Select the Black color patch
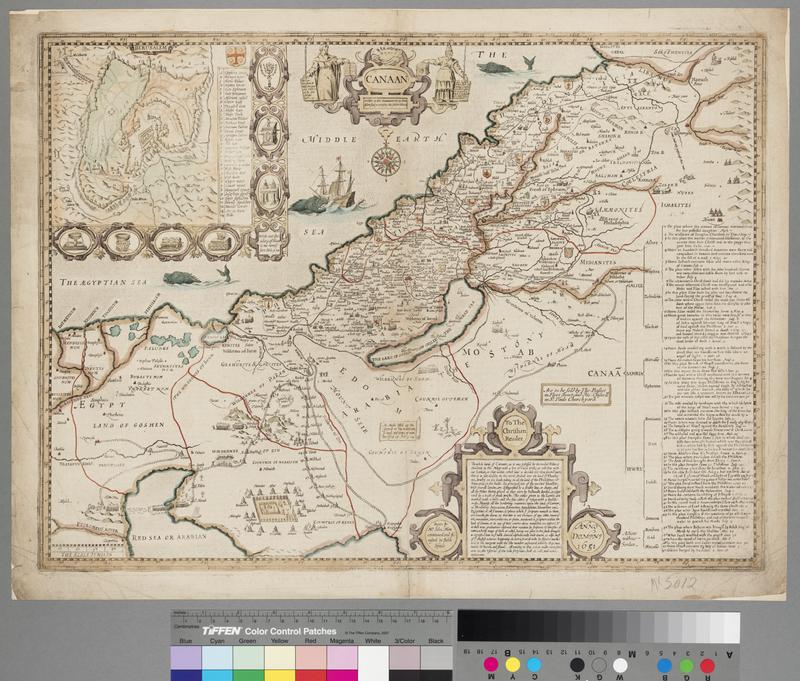Screen dimensions: 800x681 coord(436,663)
